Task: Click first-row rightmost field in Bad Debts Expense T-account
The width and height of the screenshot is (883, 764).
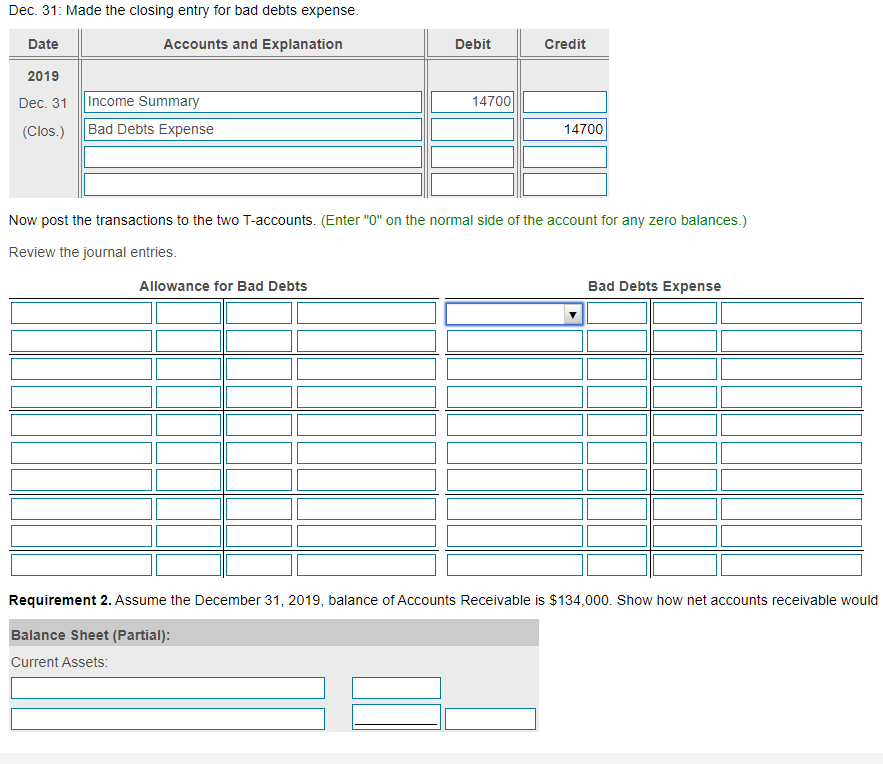Action: (x=791, y=313)
